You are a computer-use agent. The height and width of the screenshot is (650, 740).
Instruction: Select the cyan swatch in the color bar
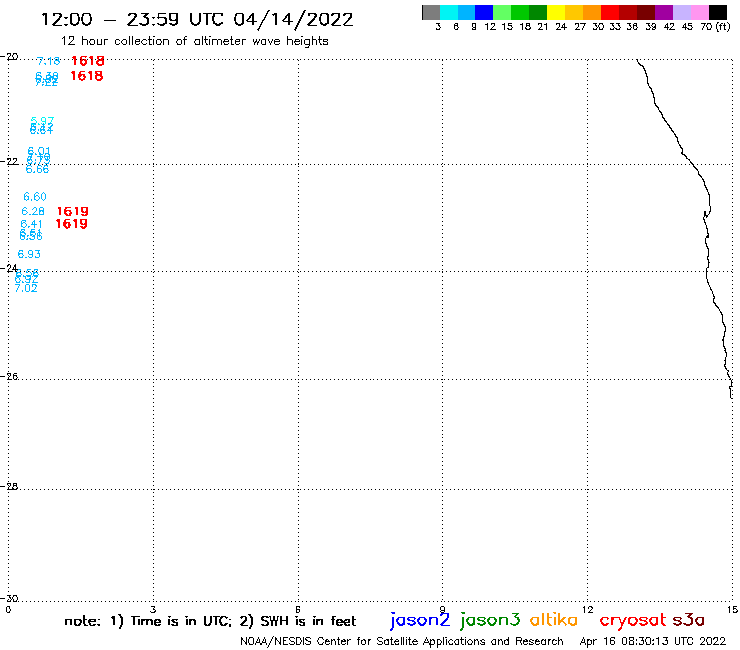[449, 12]
